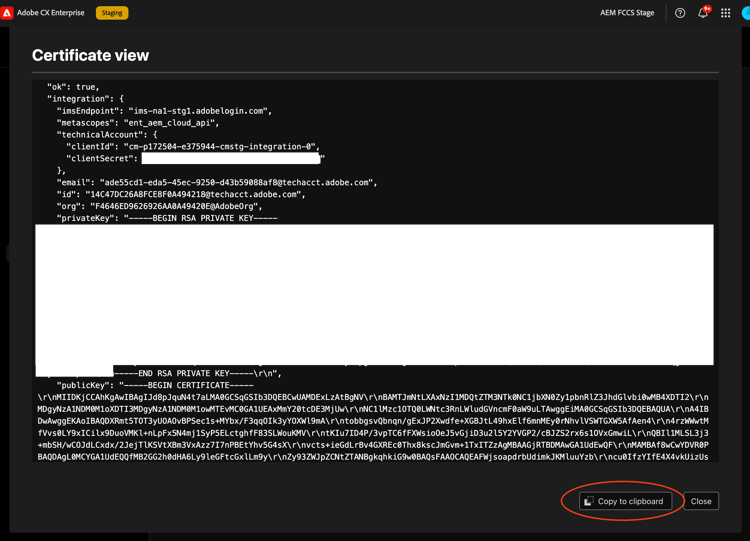Click the metascopes ent_aem_cloud_api line
Viewport: 750px width, 541px height.
(x=138, y=123)
